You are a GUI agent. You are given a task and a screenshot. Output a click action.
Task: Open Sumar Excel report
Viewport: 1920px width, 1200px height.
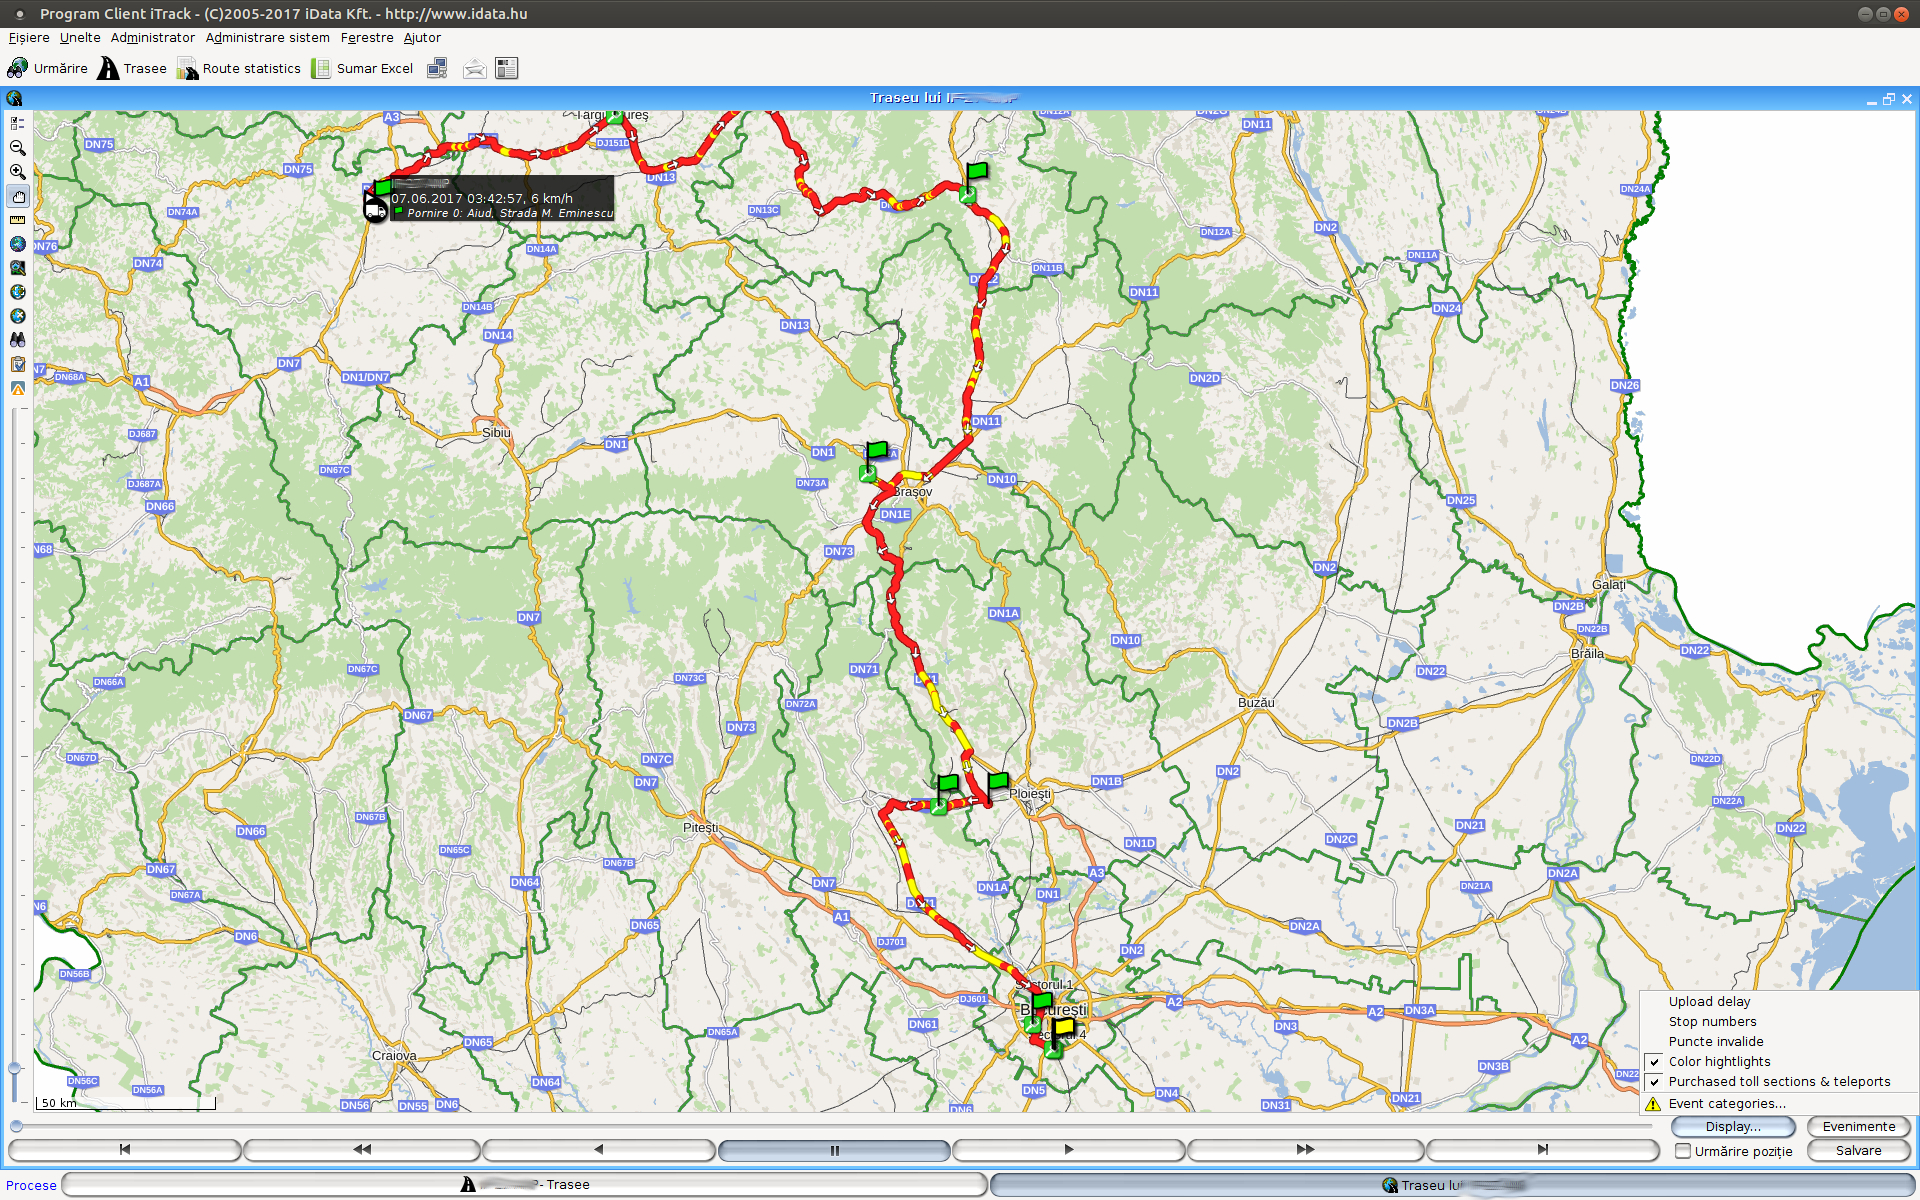pos(362,69)
